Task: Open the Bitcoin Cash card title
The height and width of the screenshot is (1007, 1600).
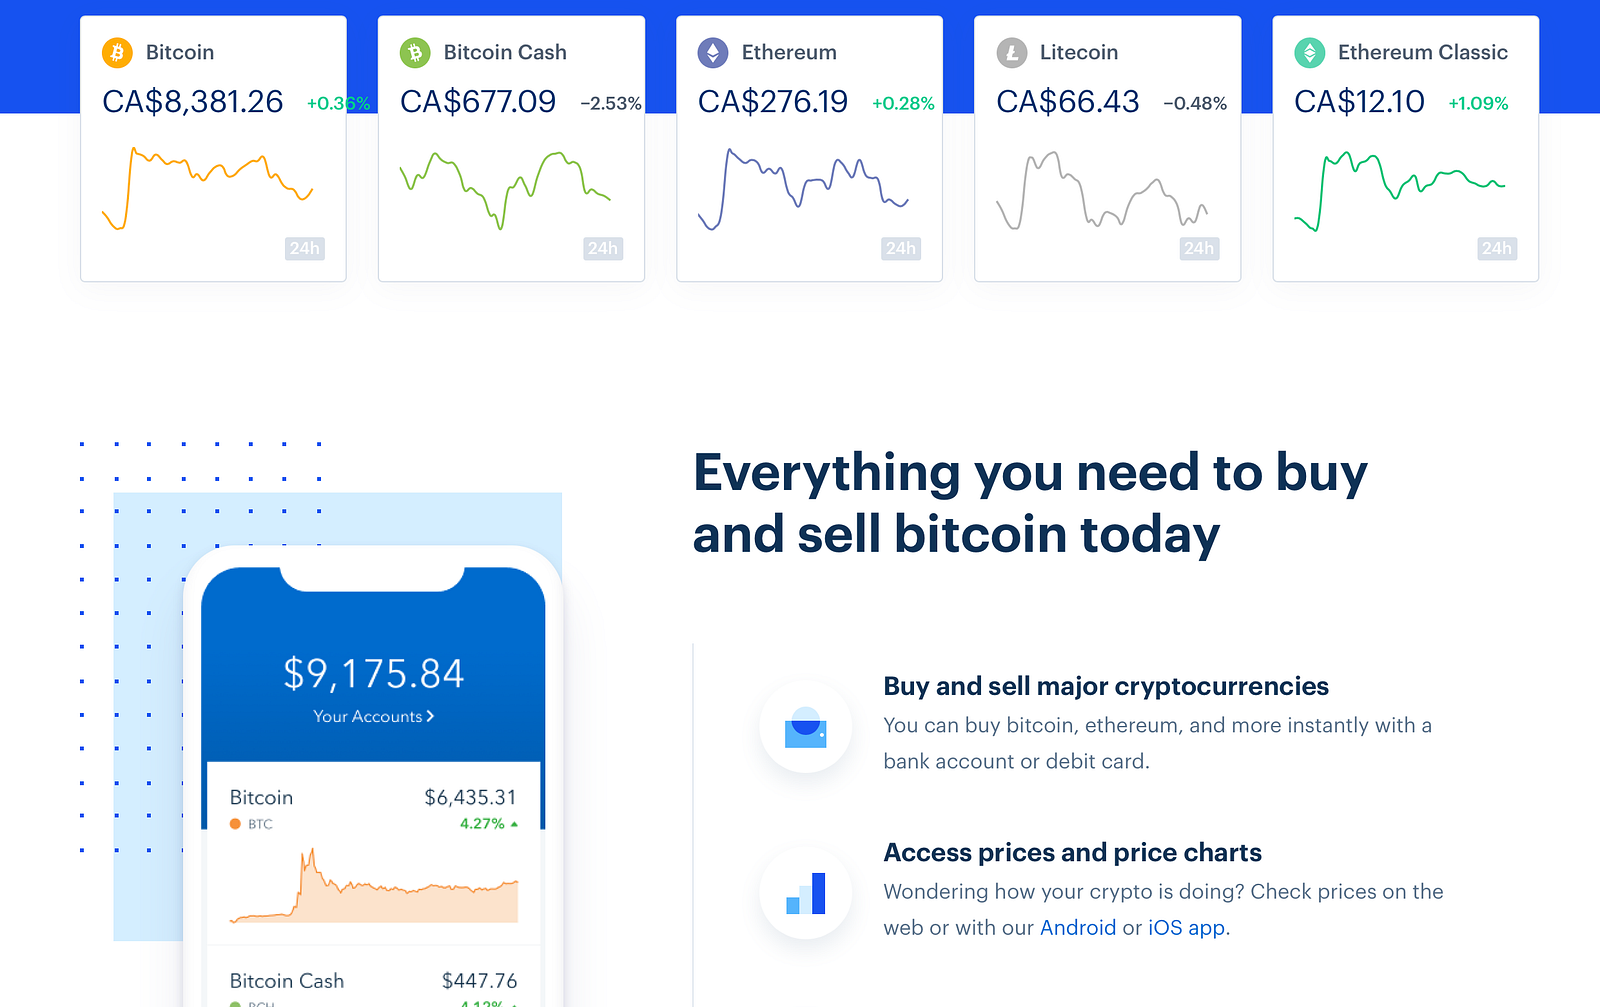Action: click(x=505, y=52)
